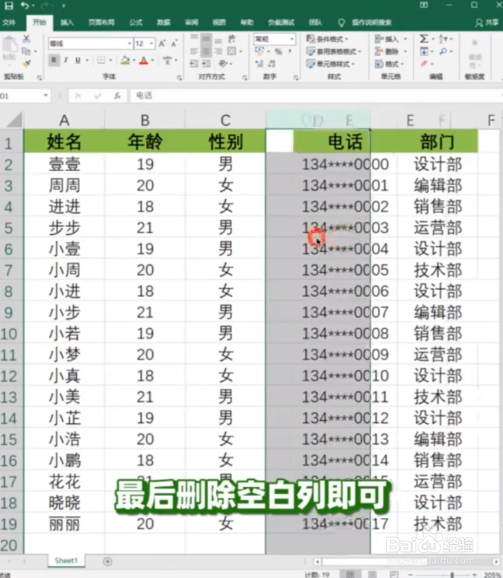Click the Fill down arrow icon
Viewport: 503px width, 578px height.
click(x=424, y=51)
